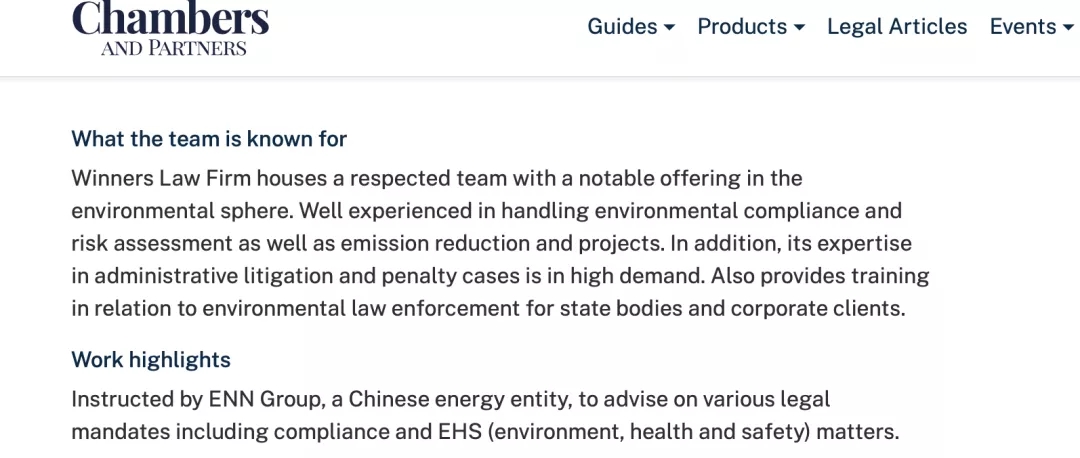1080x458 pixels.
Task: Expand the caret arrow beside Events
Action: click(x=1068, y=28)
